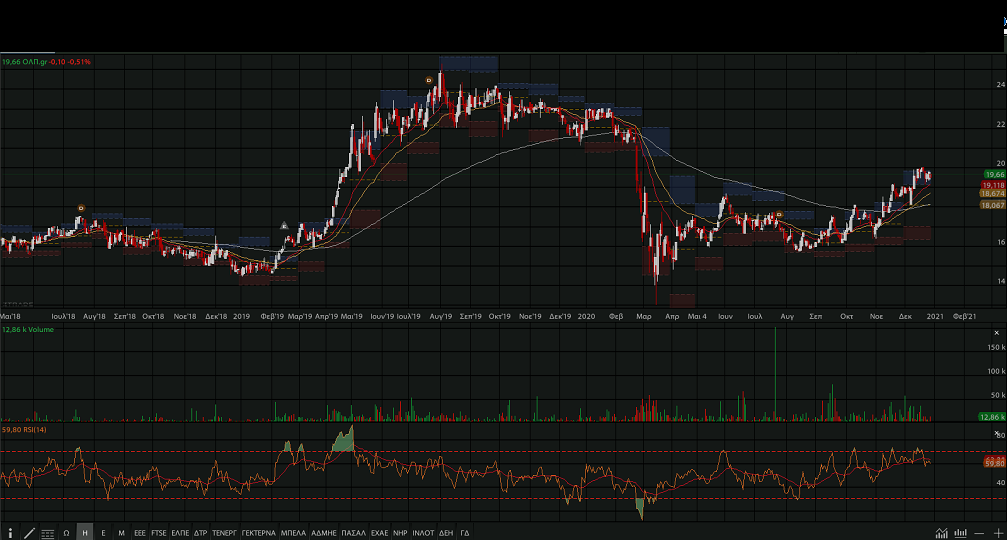Click the bar chart type icon
The width and height of the screenshot is (1007, 540).
960,533
